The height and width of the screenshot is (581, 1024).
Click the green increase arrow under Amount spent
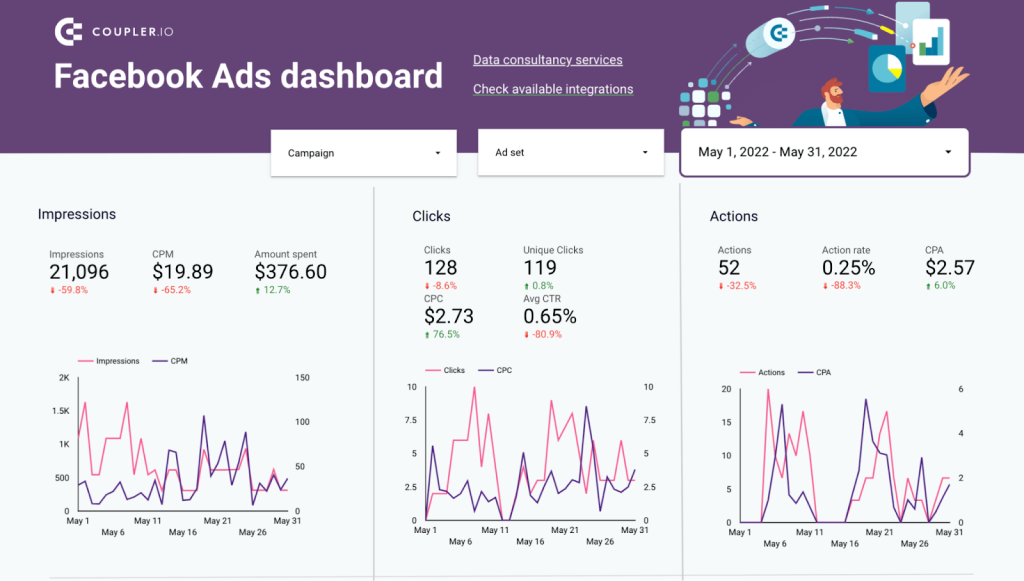click(259, 289)
